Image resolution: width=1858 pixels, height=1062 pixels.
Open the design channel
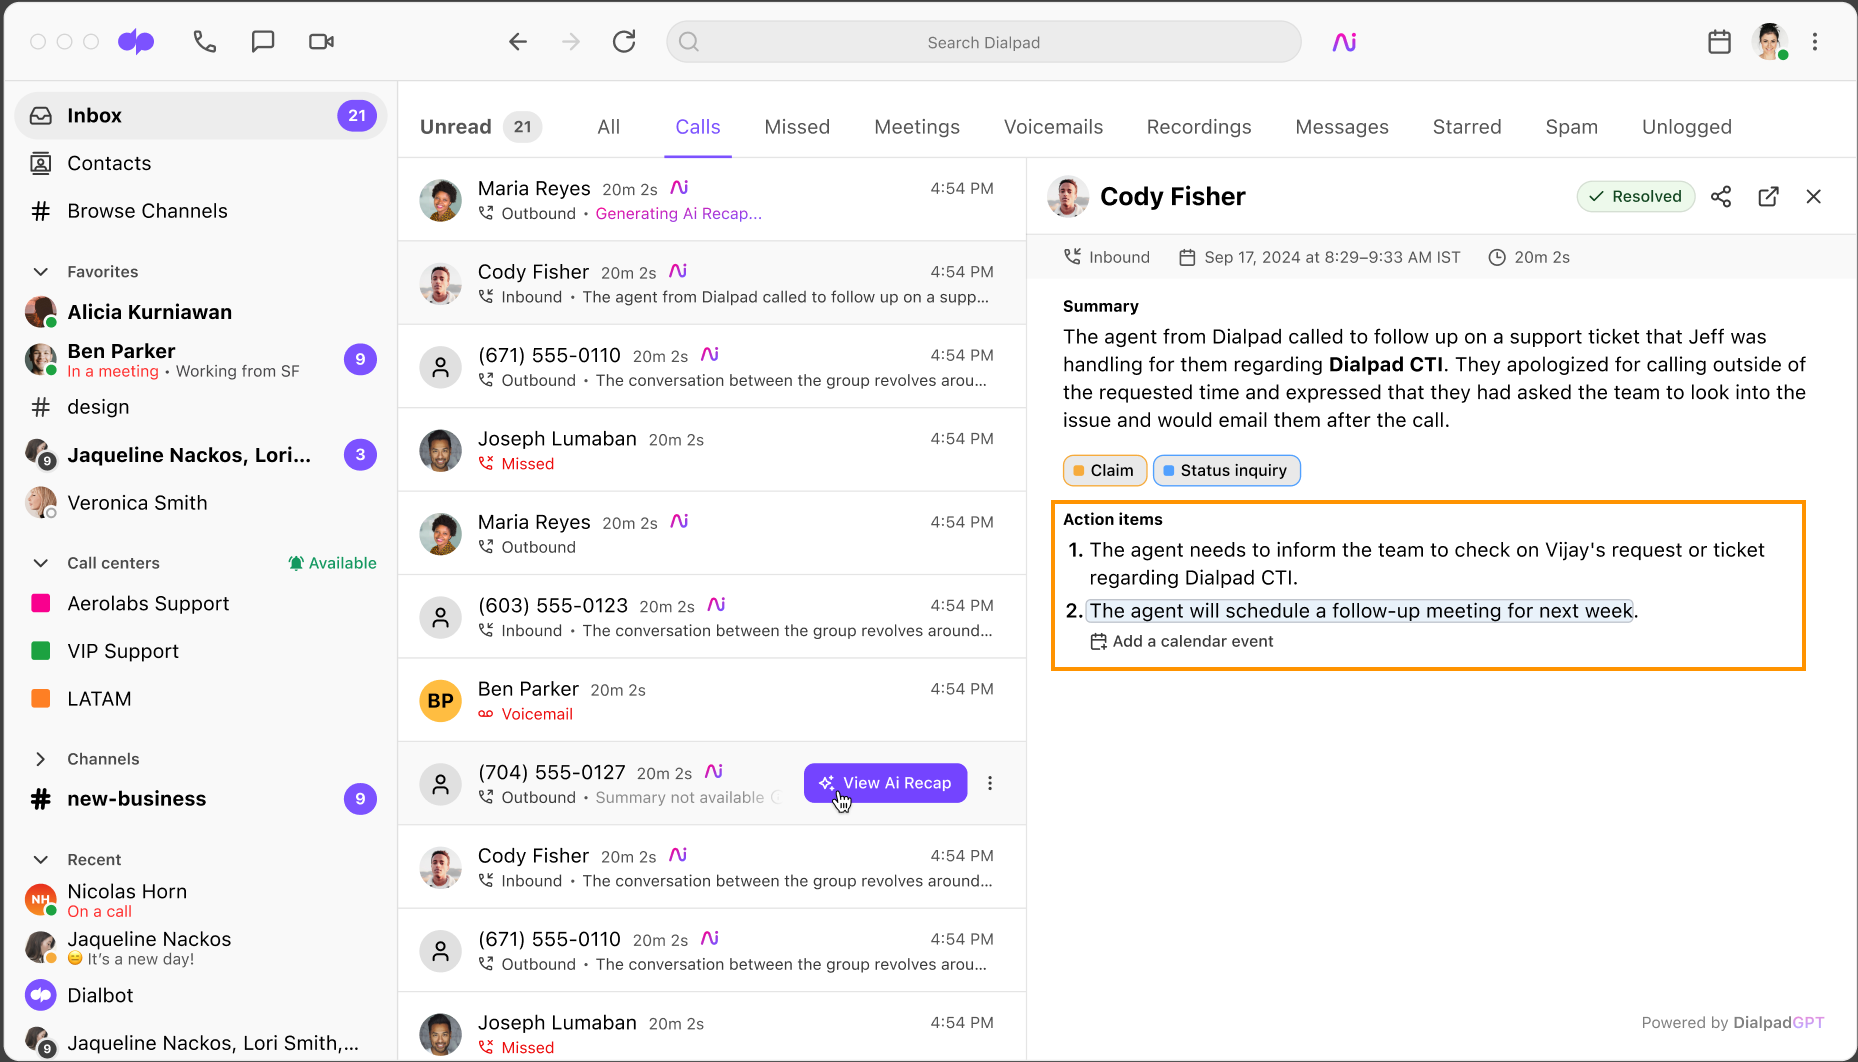200,407
